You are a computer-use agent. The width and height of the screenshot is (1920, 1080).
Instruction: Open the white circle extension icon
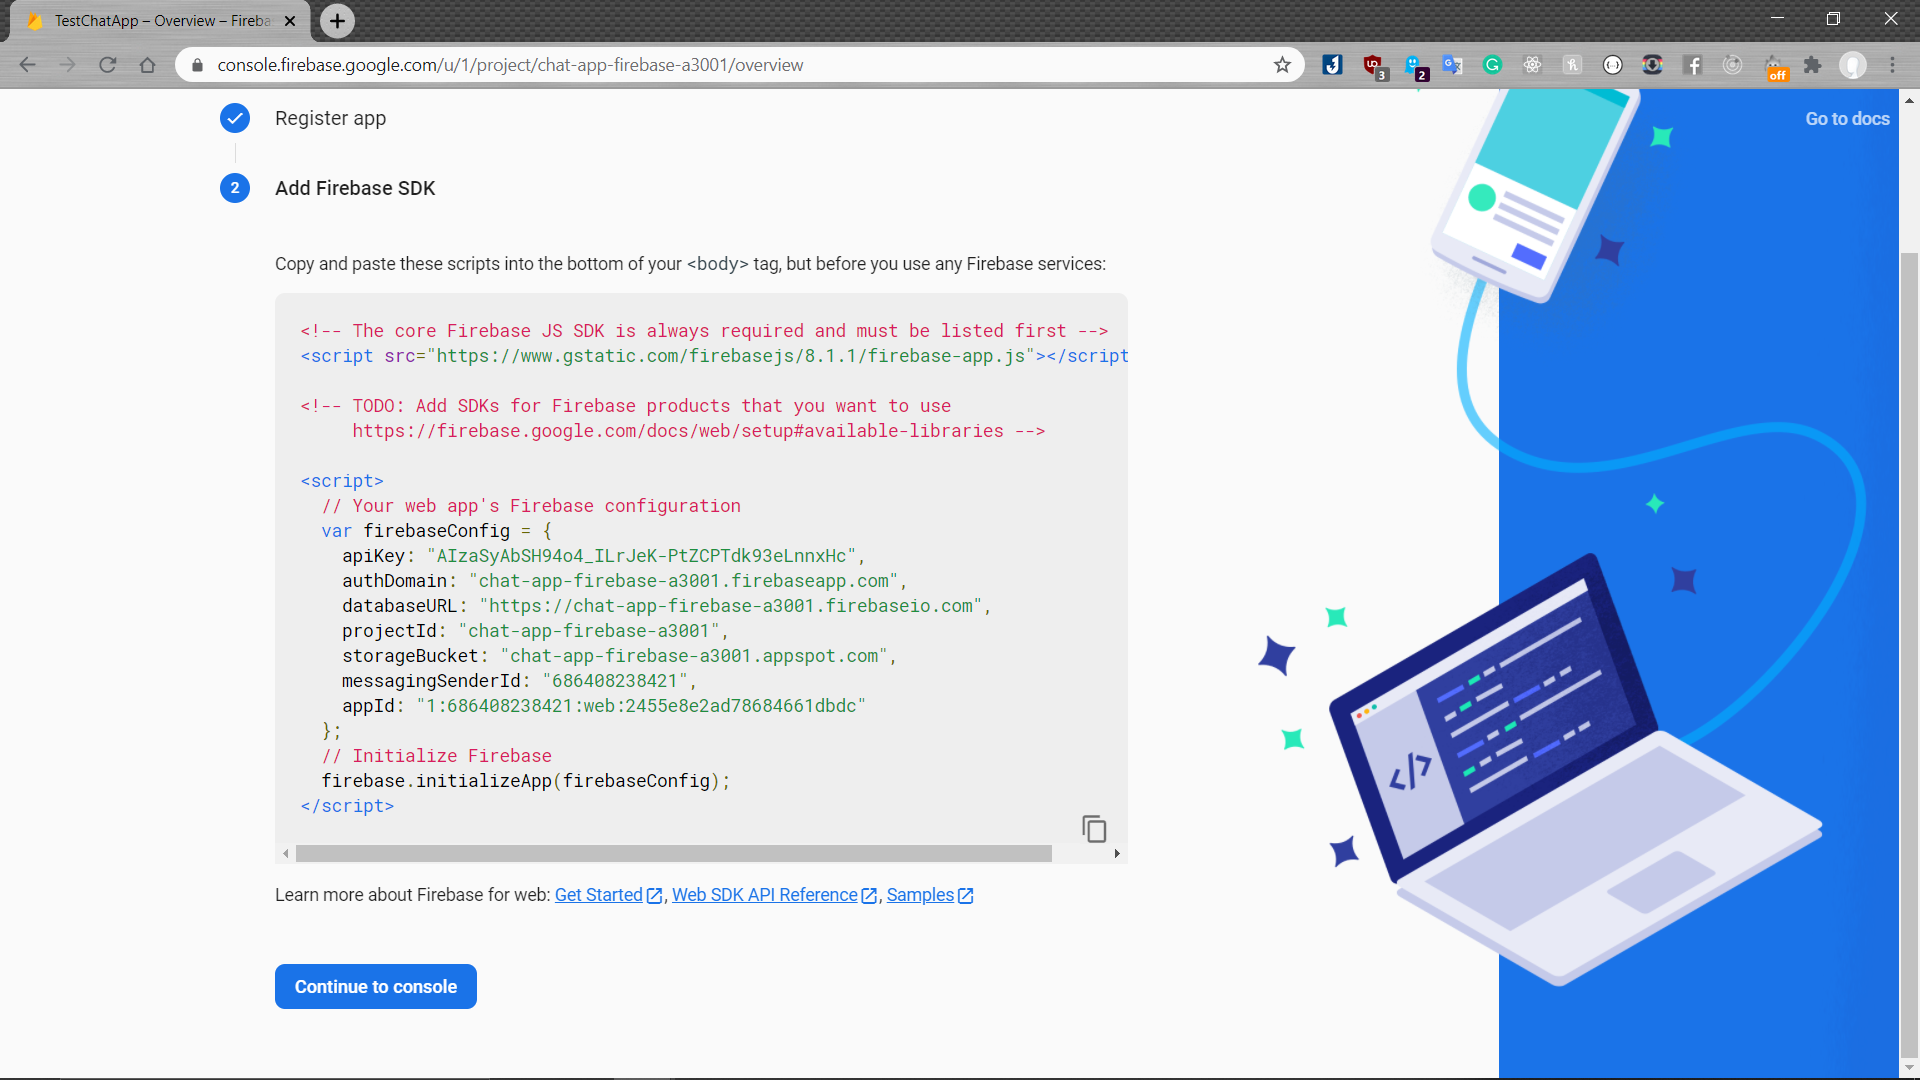click(1612, 65)
